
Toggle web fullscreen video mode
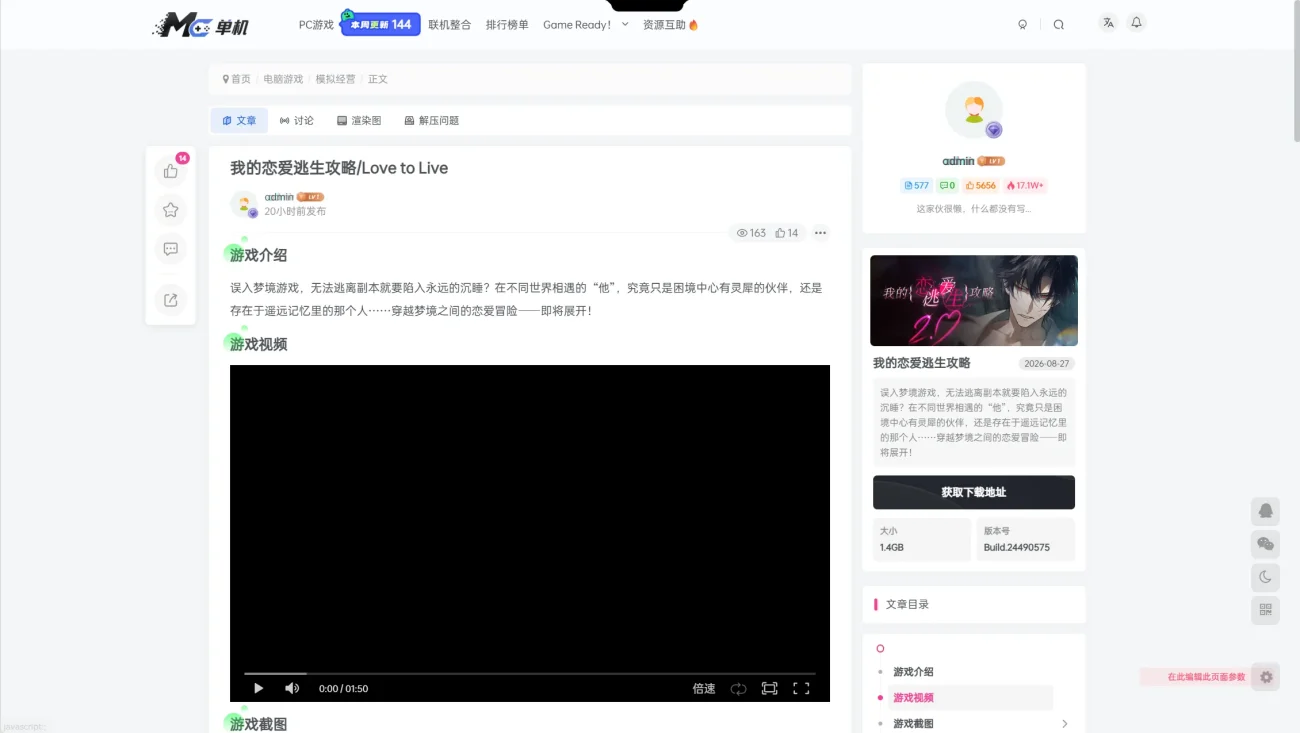(769, 688)
